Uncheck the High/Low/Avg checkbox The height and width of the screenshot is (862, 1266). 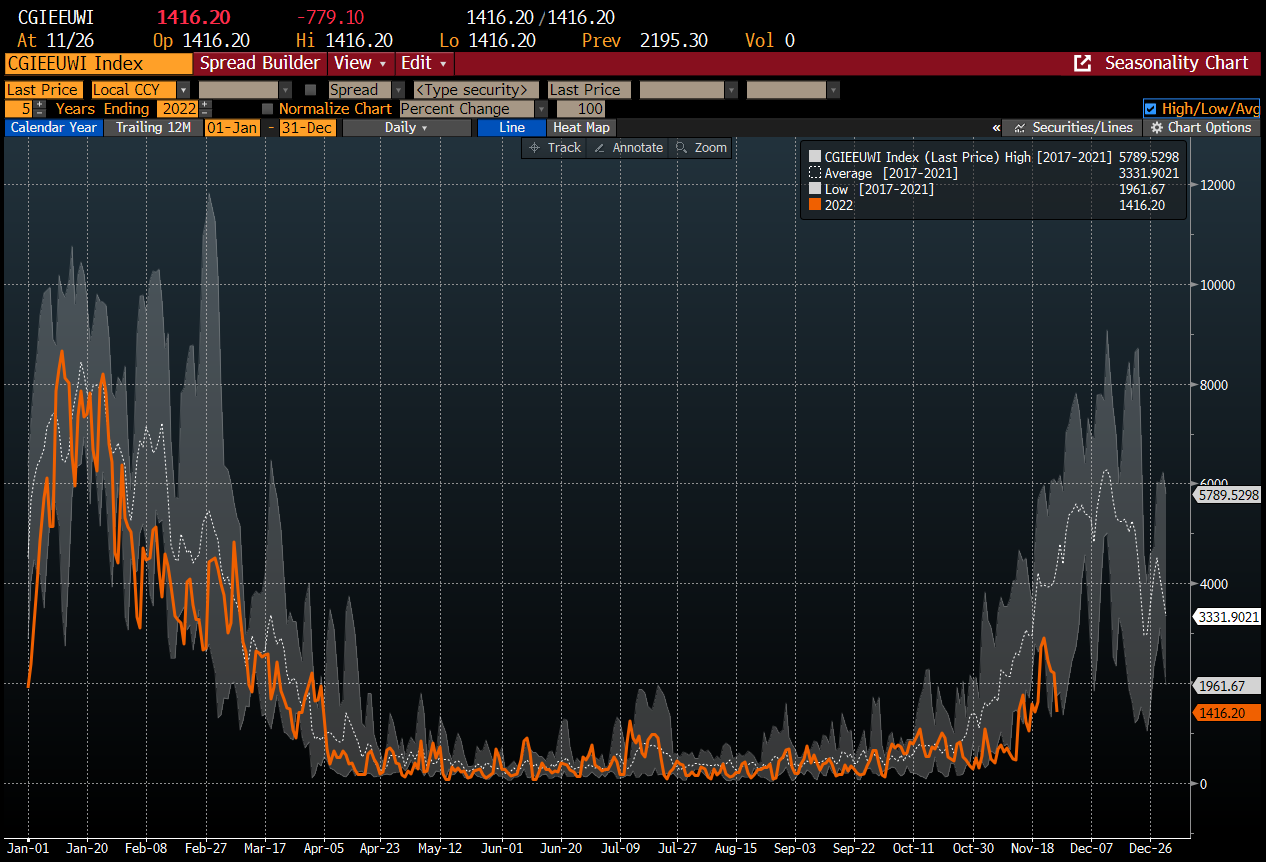coord(1150,109)
